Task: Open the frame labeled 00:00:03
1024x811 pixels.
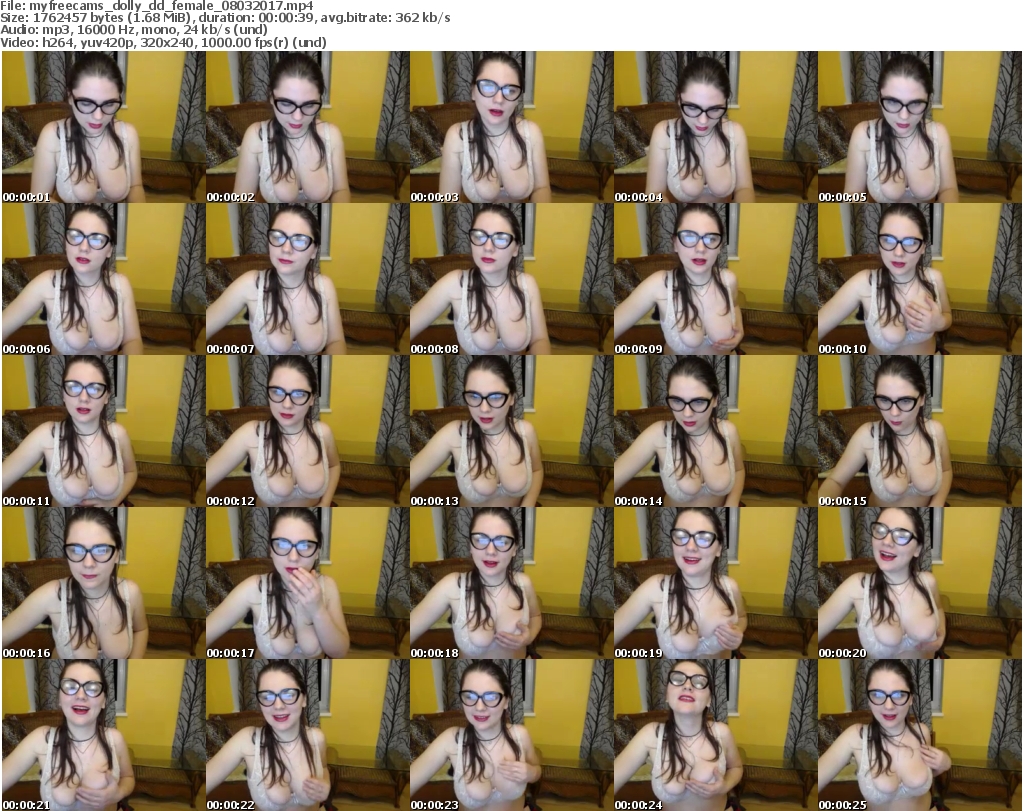Action: (511, 127)
